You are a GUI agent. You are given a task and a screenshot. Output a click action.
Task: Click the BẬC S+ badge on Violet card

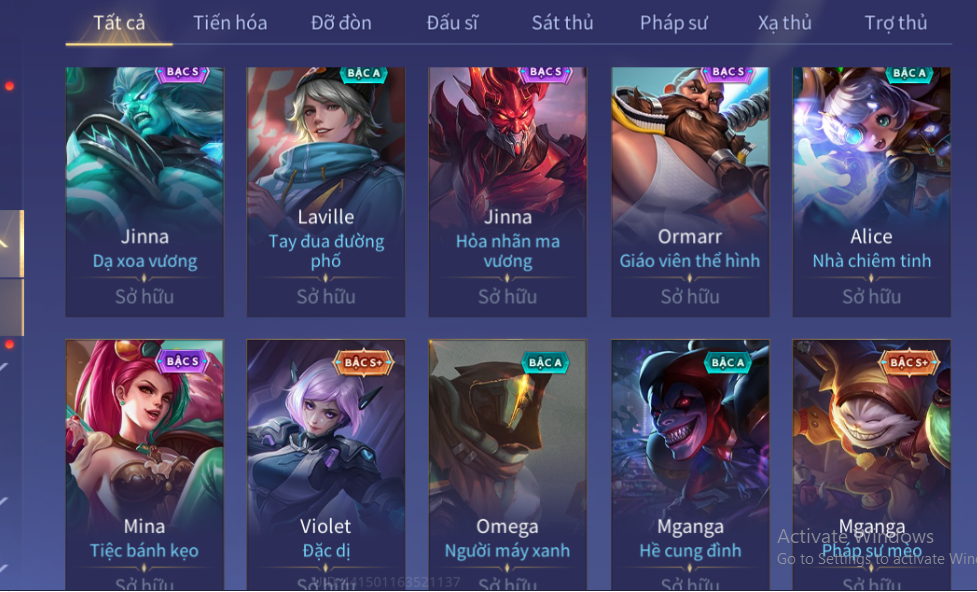tap(363, 362)
